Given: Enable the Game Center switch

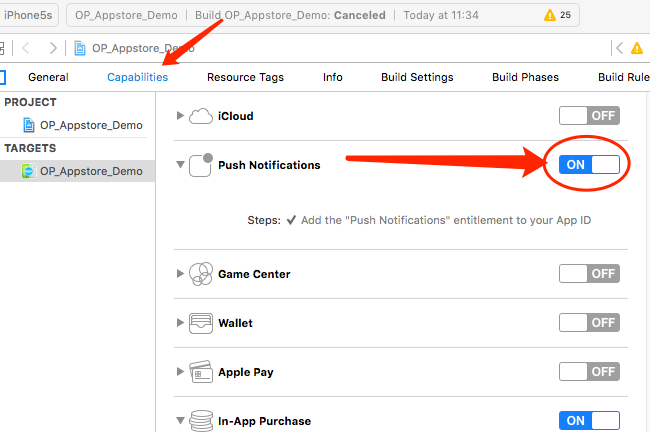Looking at the screenshot, I should click(589, 274).
